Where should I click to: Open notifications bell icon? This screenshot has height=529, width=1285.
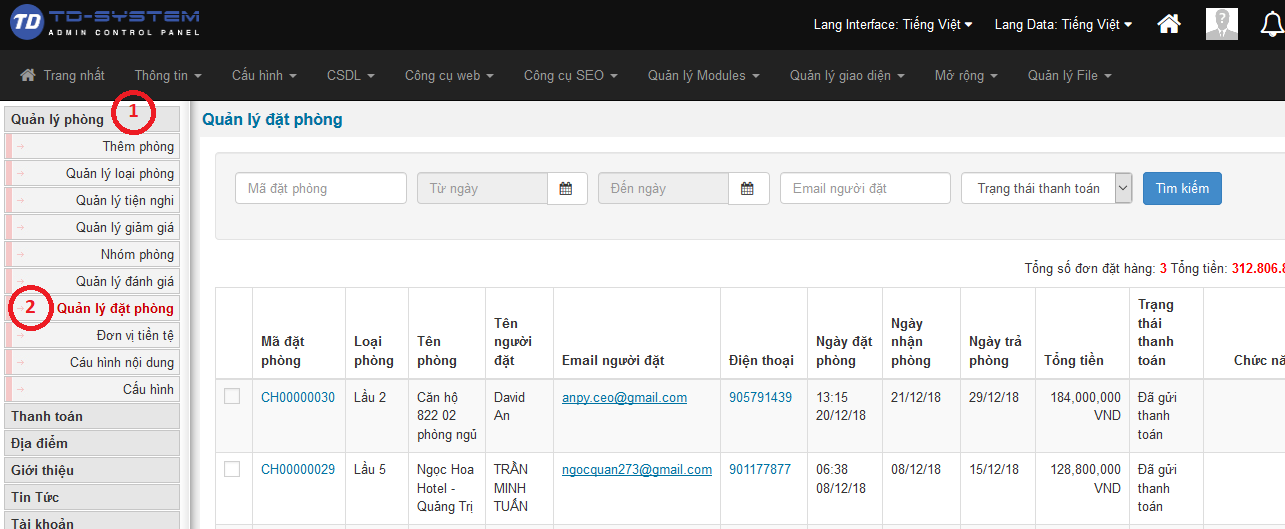point(1270,24)
